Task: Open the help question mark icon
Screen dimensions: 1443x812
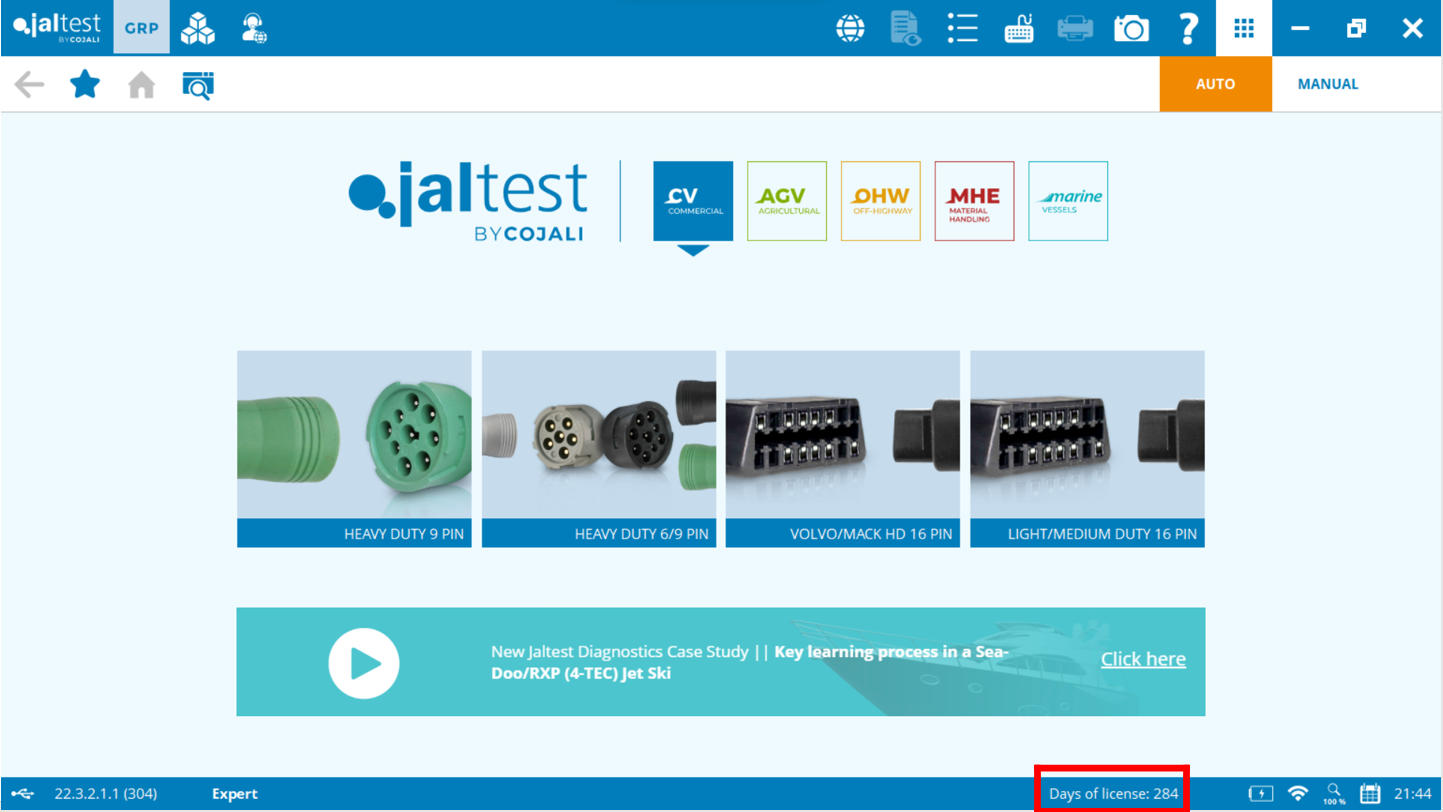Action: (x=1187, y=29)
